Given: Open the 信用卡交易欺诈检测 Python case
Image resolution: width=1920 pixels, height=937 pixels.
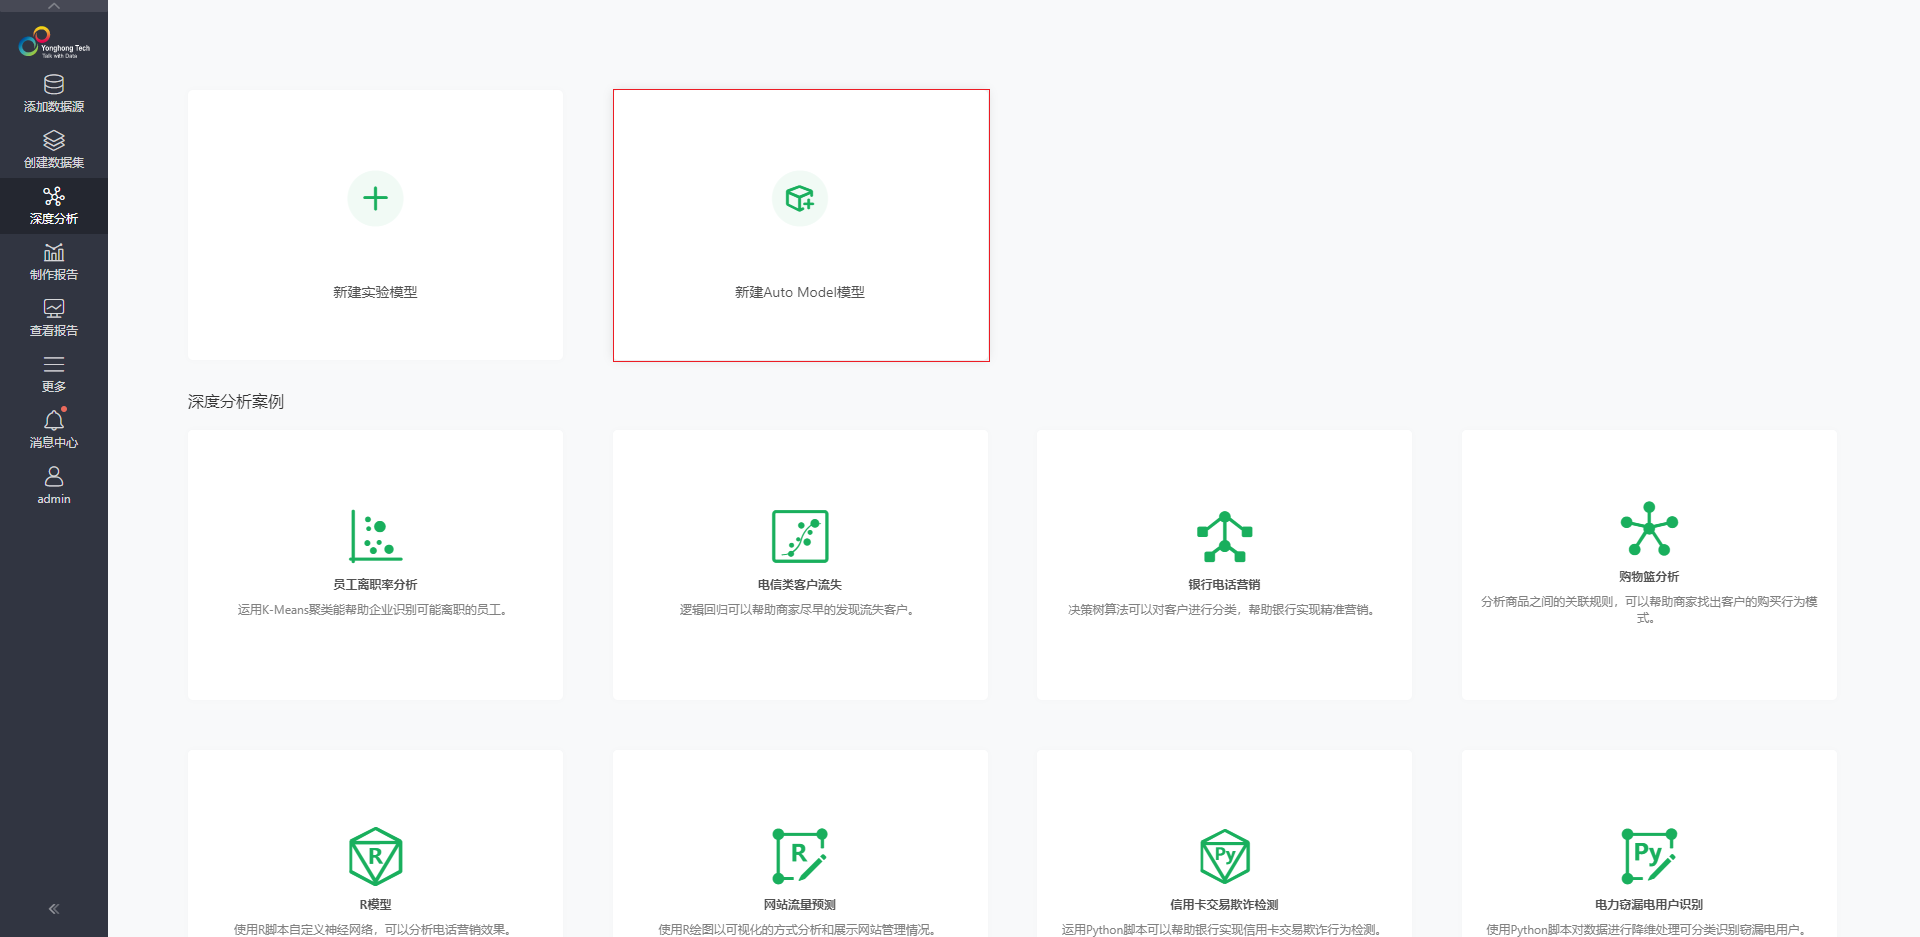Looking at the screenshot, I should pyautogui.click(x=1224, y=856).
